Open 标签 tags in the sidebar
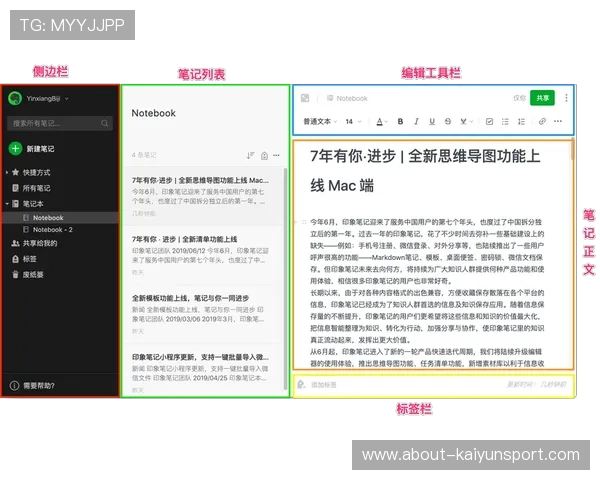This screenshot has height=480, width=600. pyautogui.click(x=24, y=259)
